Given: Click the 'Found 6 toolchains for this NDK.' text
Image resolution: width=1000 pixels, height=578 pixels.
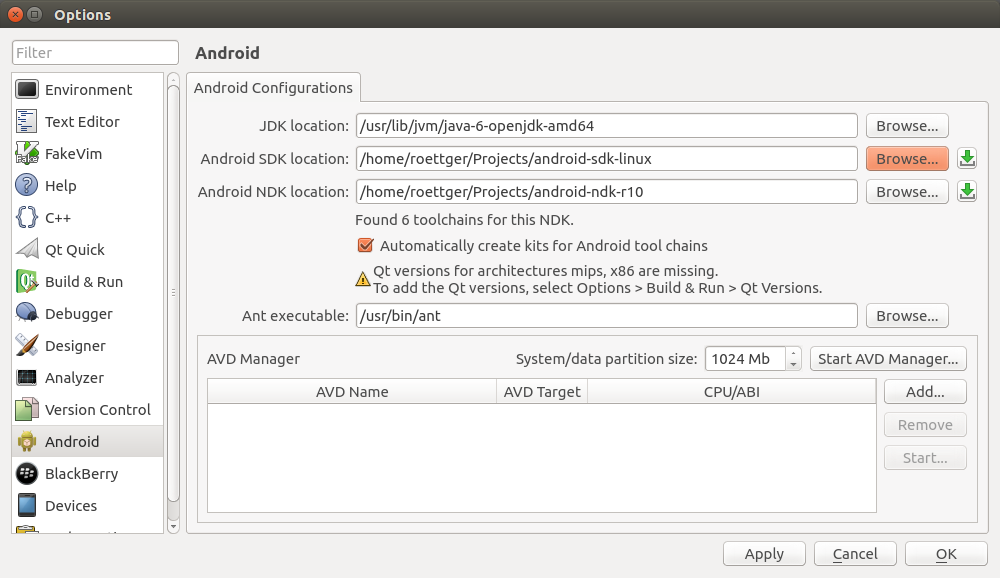Looking at the screenshot, I should coord(464,220).
